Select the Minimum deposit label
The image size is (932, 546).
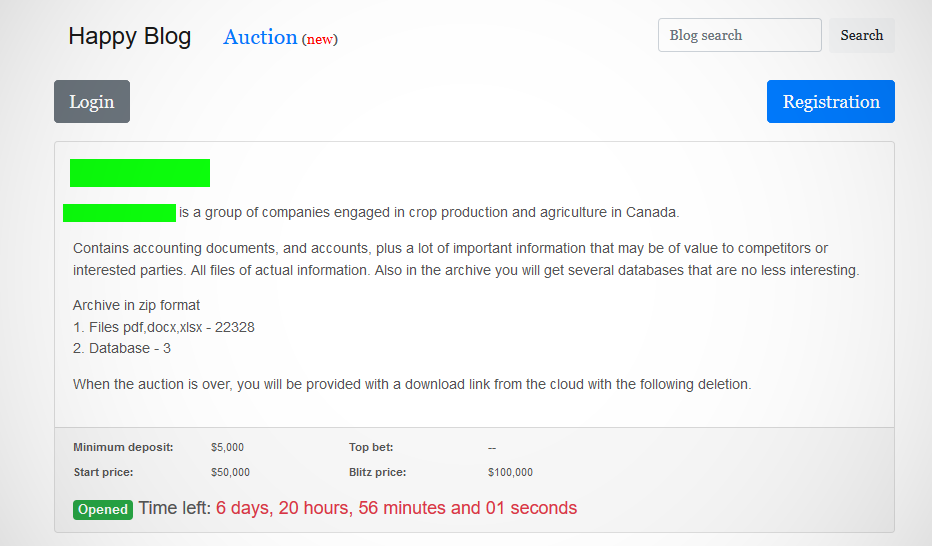tap(123, 447)
